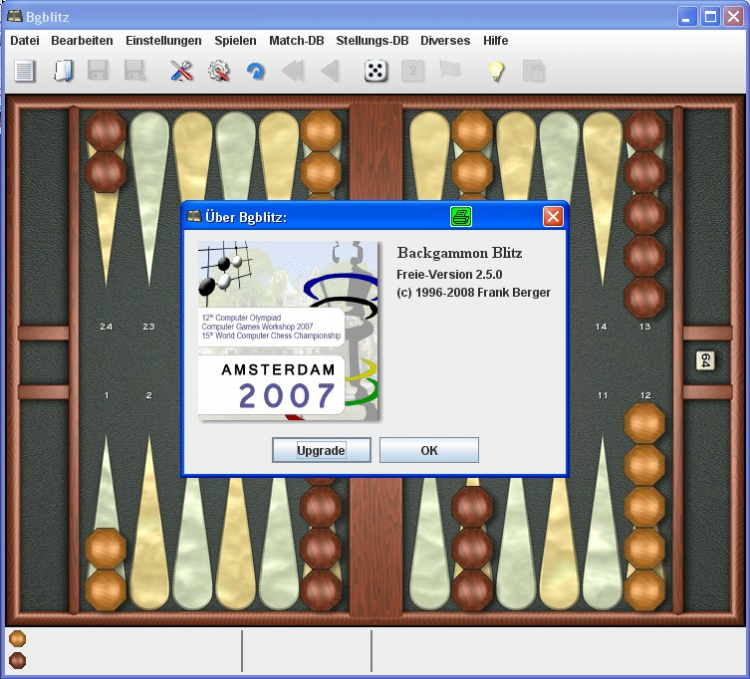Close the Über Bgblitz dialog
750x679 pixels.
pos(553,217)
